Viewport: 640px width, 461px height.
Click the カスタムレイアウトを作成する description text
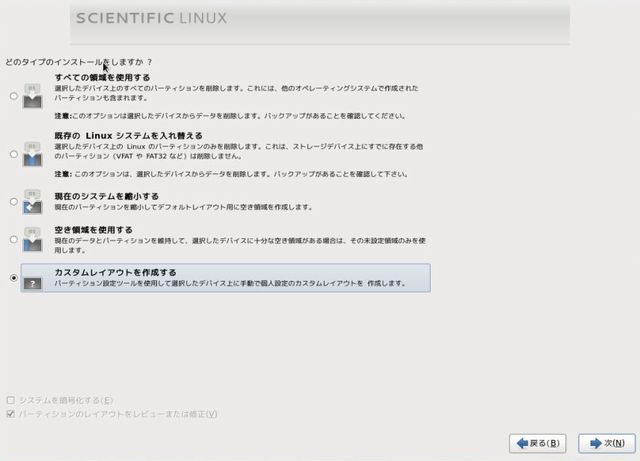click(x=230, y=283)
